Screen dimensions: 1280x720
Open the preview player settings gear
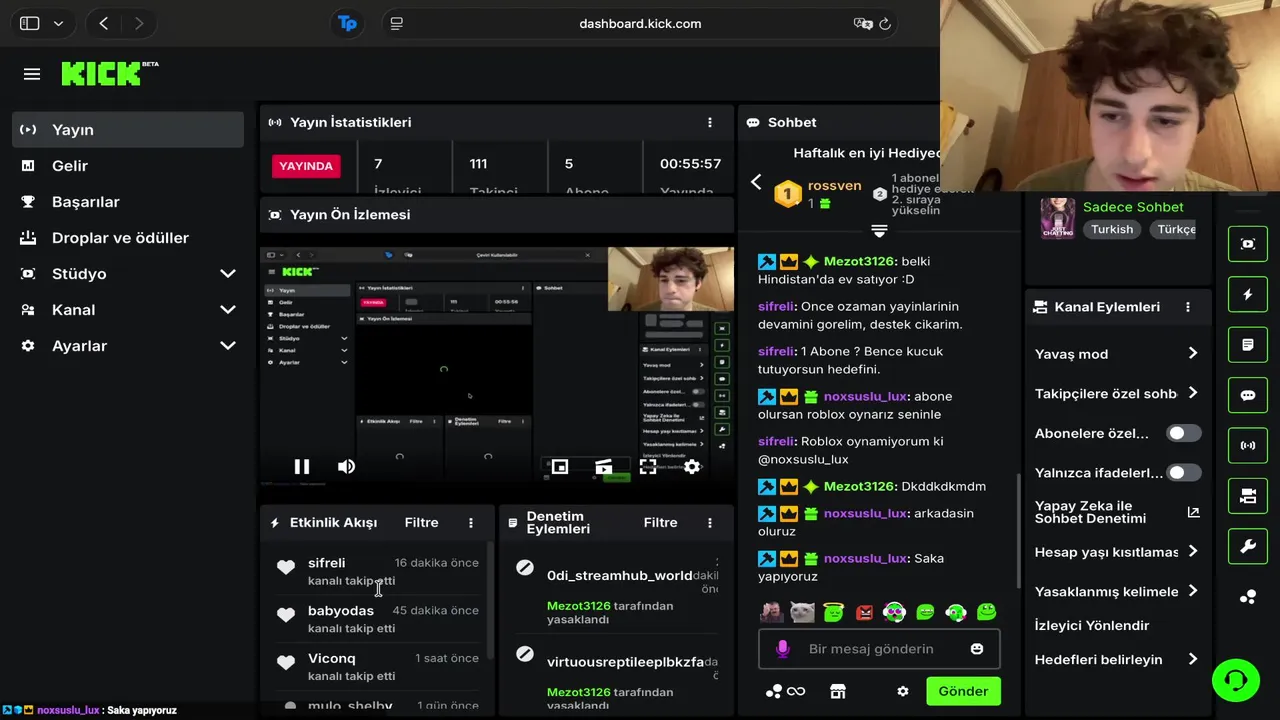692,467
